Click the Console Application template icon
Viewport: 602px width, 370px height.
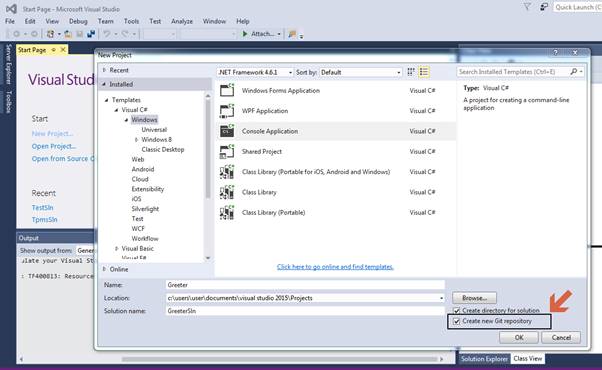point(227,131)
